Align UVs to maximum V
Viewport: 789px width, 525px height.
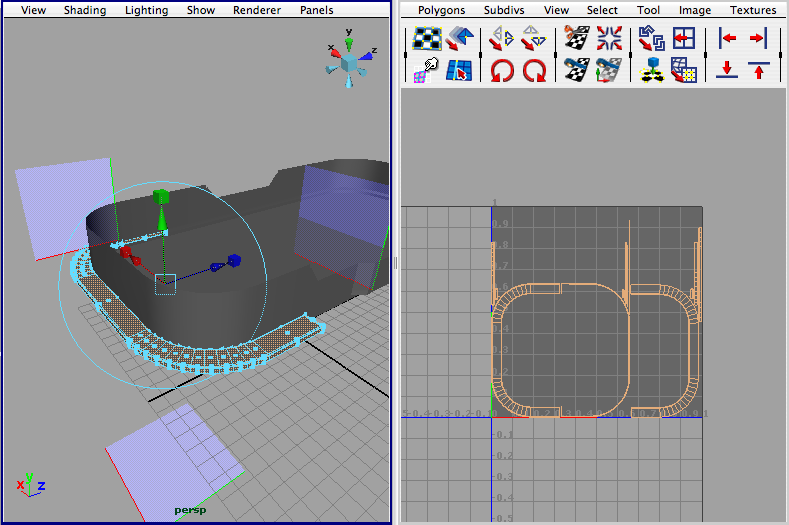tap(759, 70)
